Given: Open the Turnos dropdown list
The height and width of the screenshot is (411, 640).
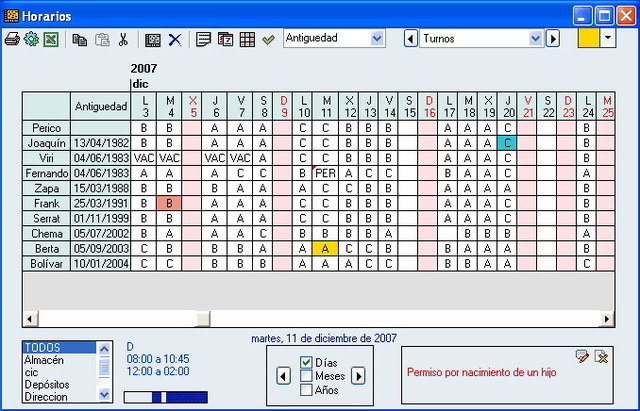Looking at the screenshot, I should pyautogui.click(x=535, y=39).
